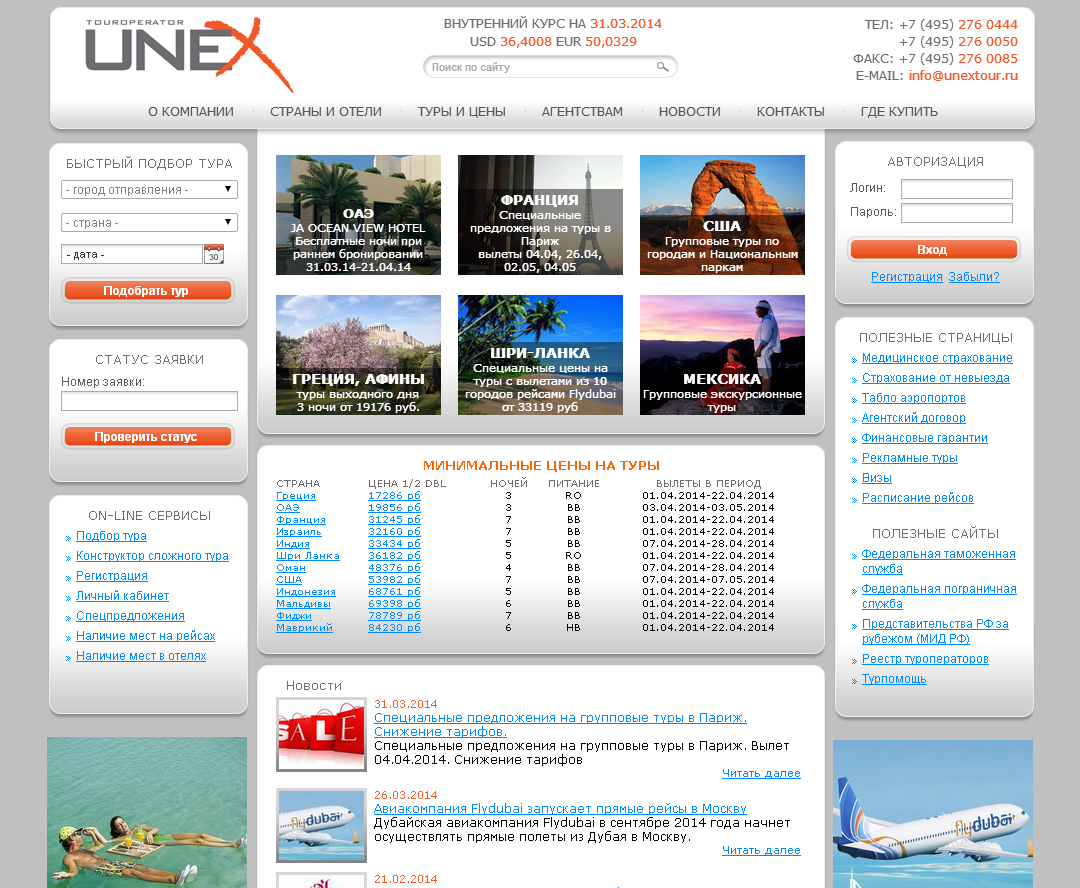Open Конструктор сложного тура link
1080x888 pixels.
152,555
